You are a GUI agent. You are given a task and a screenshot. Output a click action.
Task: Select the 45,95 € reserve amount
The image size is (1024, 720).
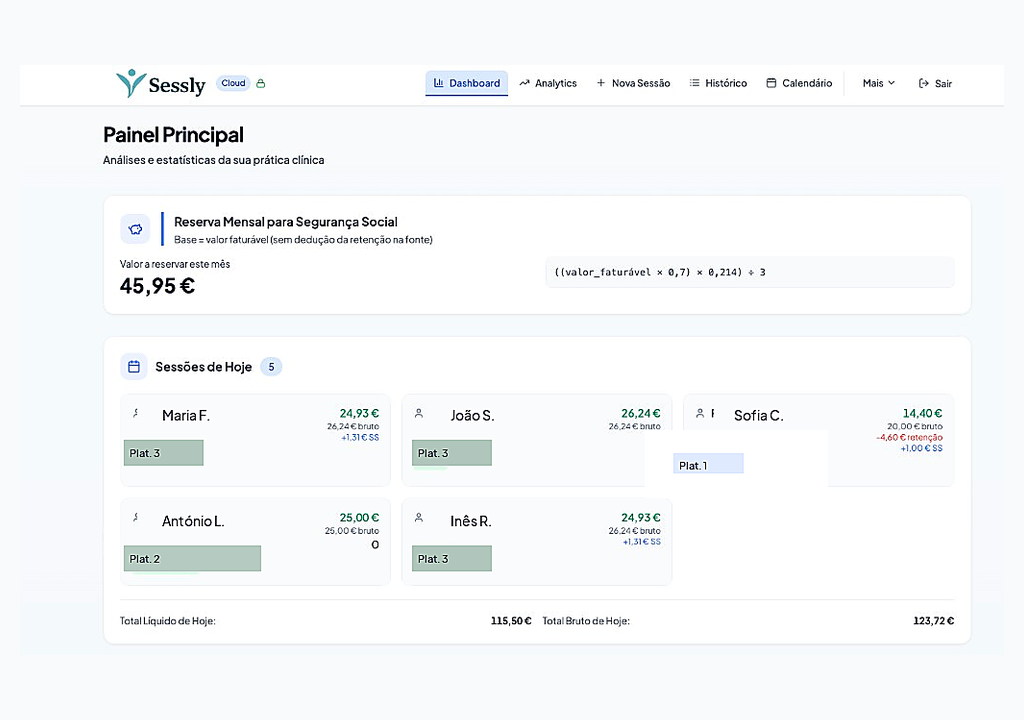click(157, 286)
